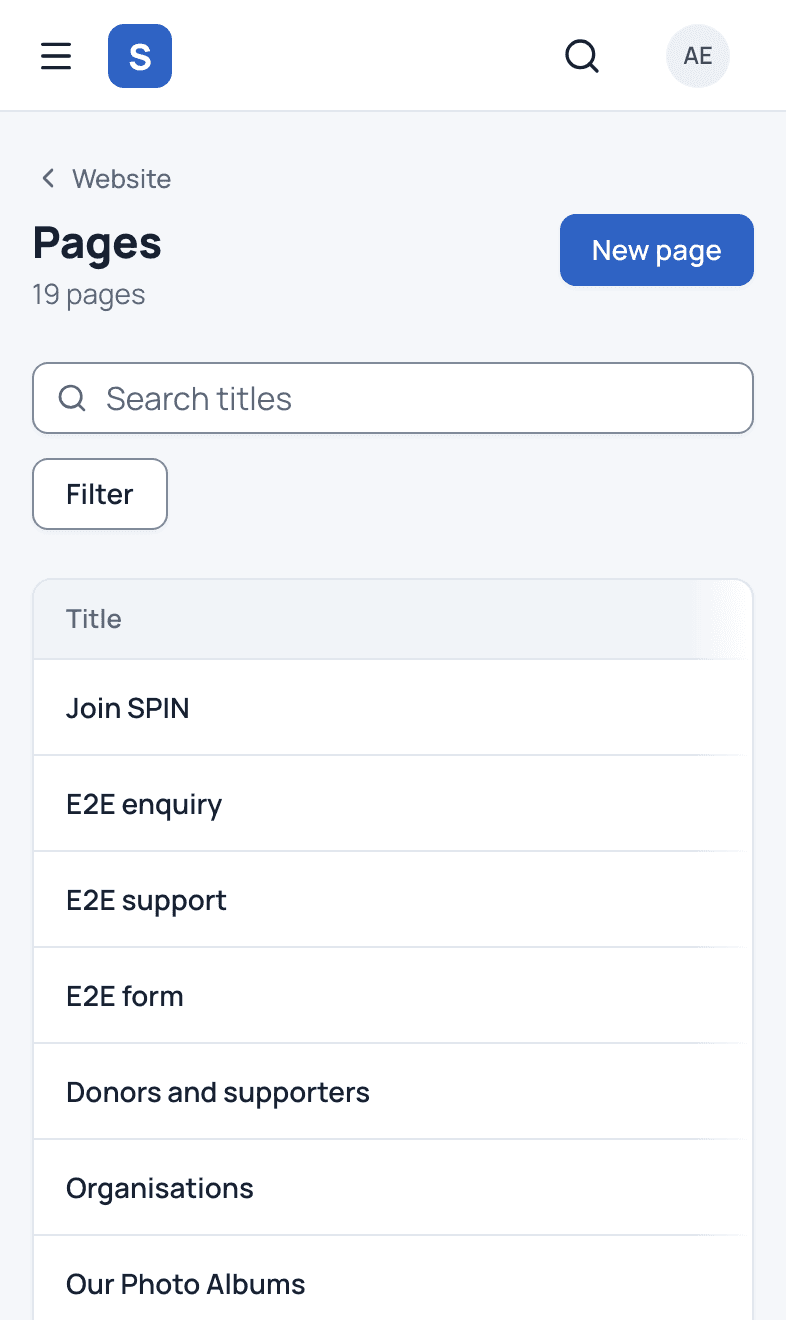This screenshot has height=1320, width=786.
Task: Open the Filter options
Action: [100, 494]
